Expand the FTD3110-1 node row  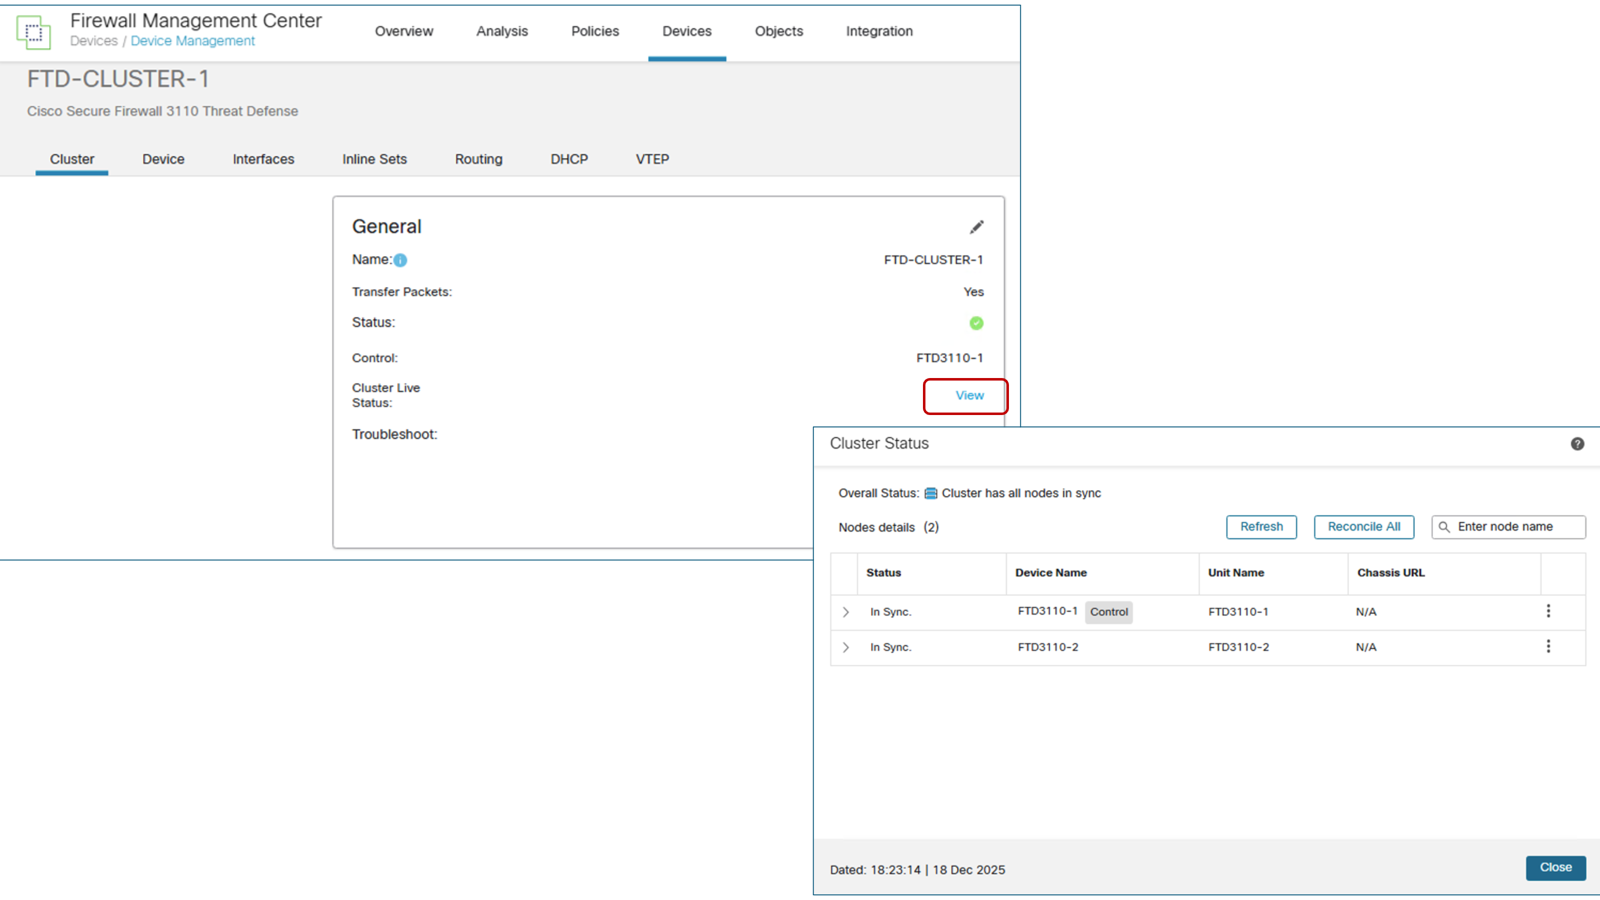point(846,612)
